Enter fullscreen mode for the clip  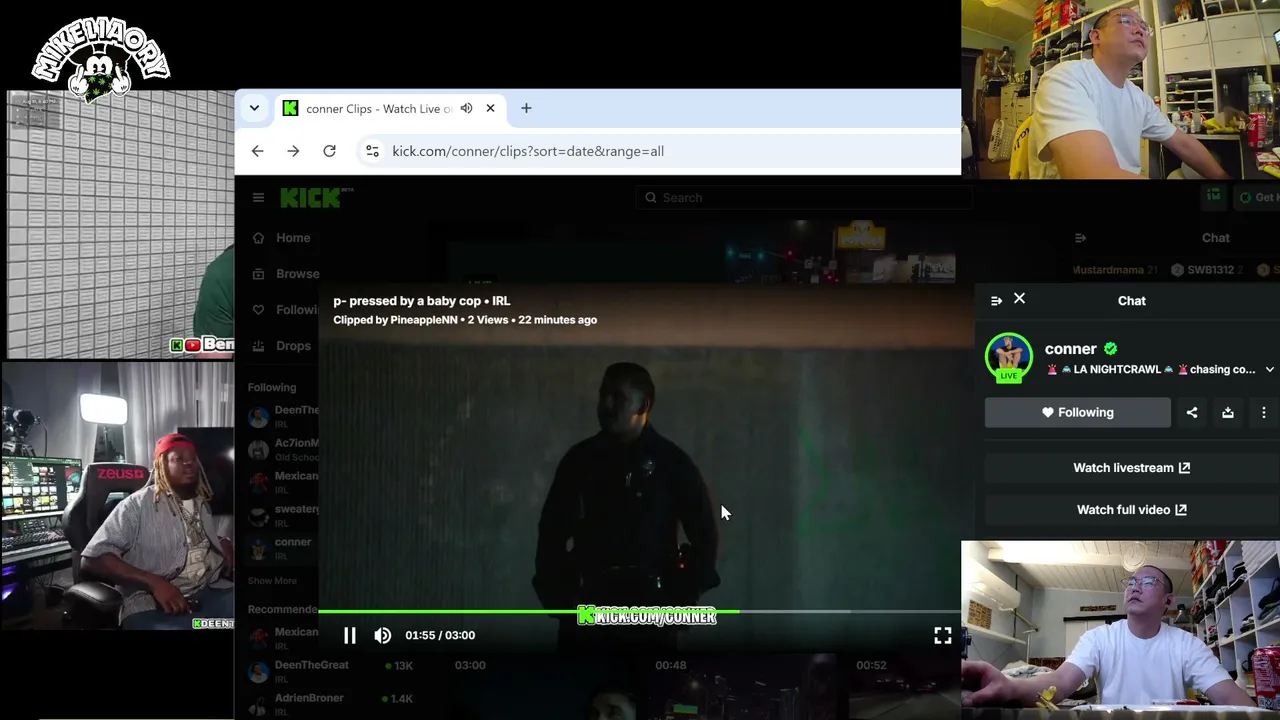click(x=942, y=635)
